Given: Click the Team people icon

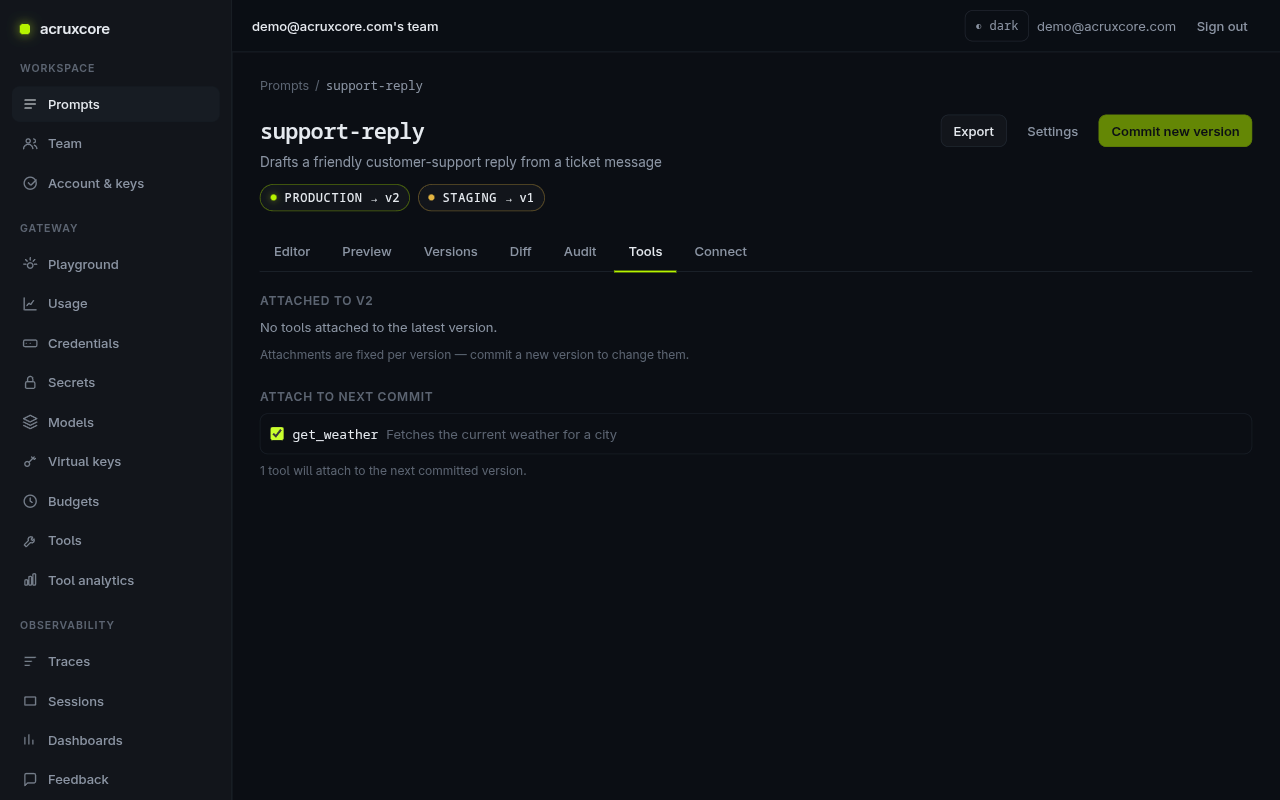Looking at the screenshot, I should coord(30,144).
